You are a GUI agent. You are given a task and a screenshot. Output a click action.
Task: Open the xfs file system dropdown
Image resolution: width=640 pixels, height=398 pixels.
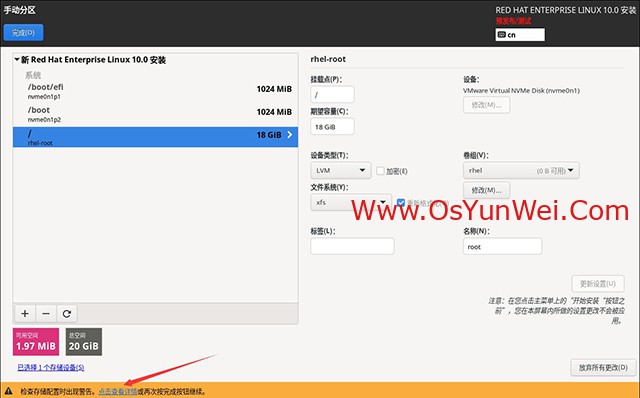point(351,202)
